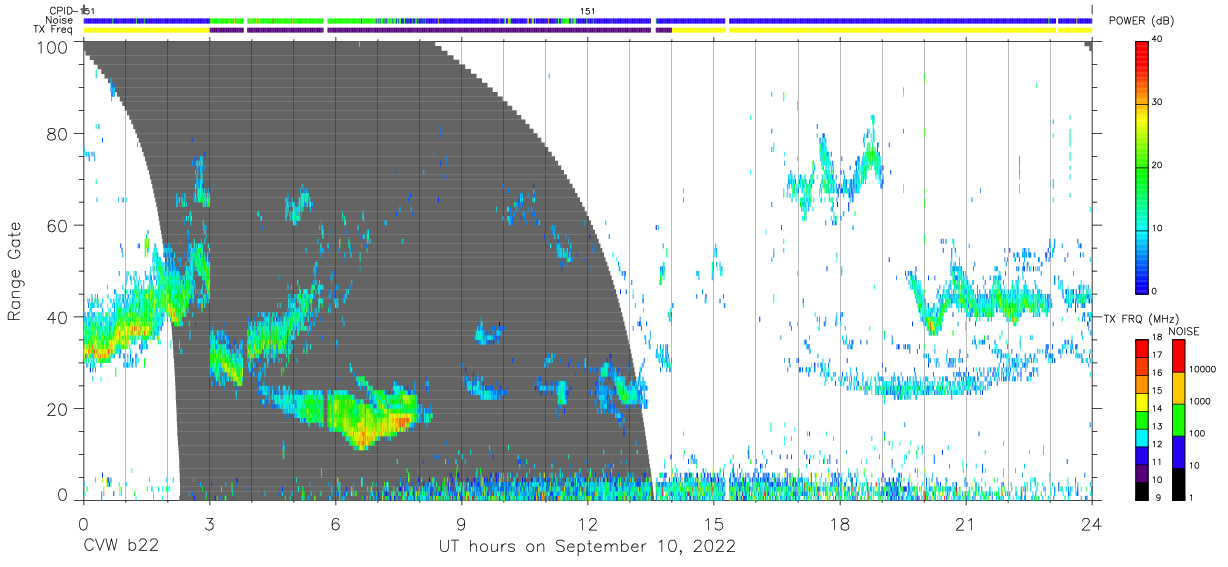Click the POWER rainbow colorbar

tap(1142, 166)
